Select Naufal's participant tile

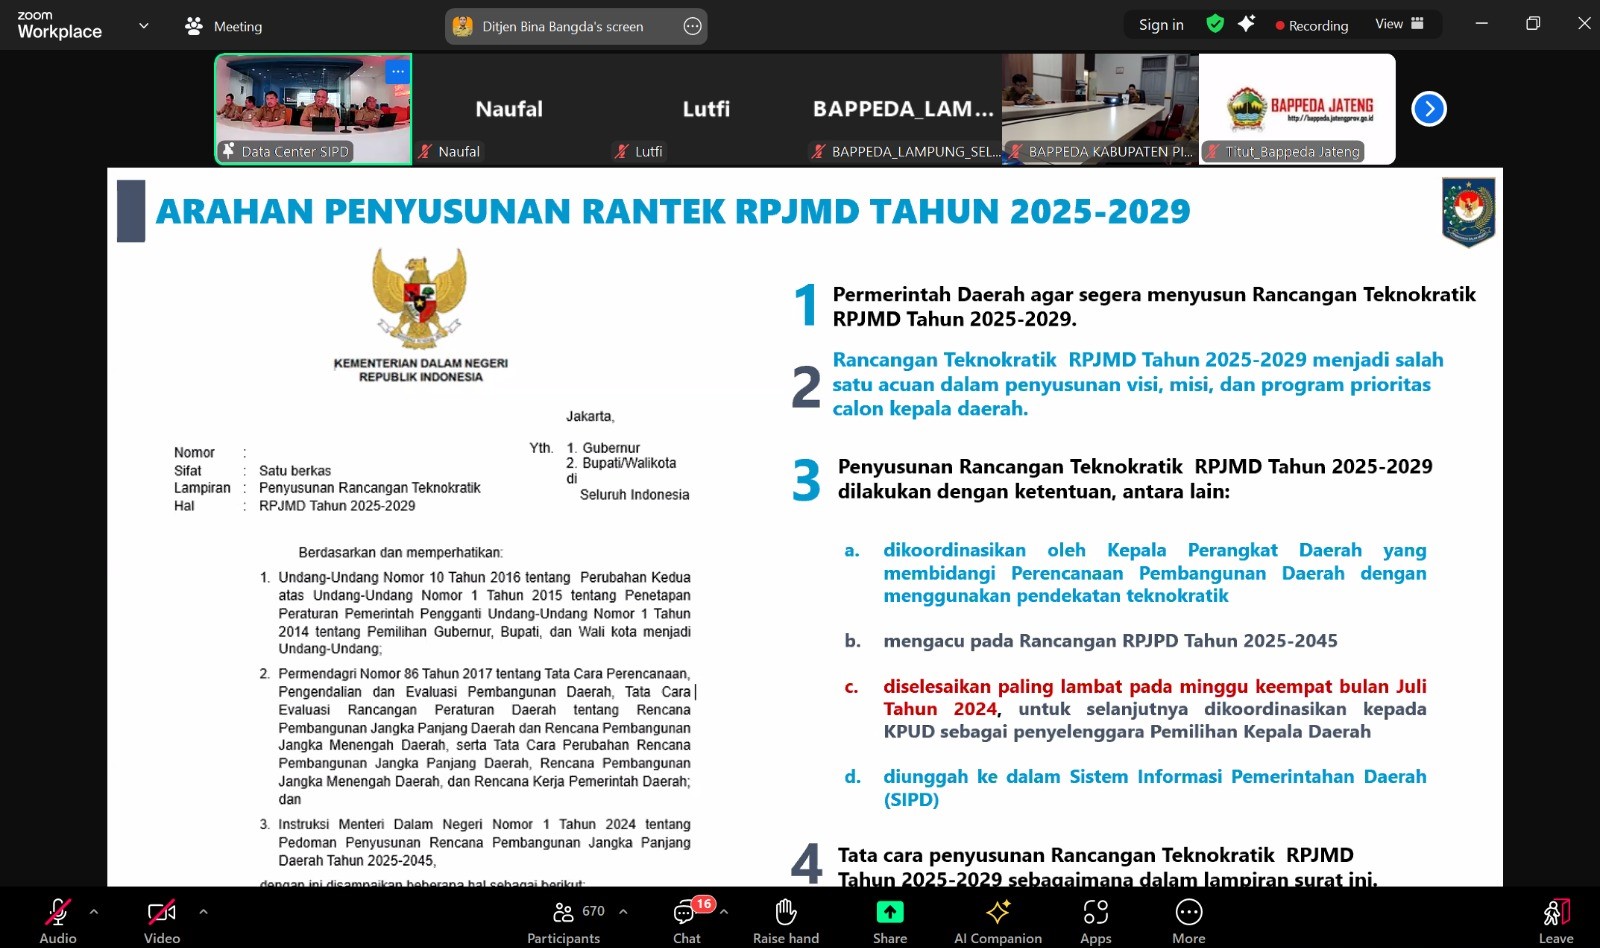[x=509, y=109]
